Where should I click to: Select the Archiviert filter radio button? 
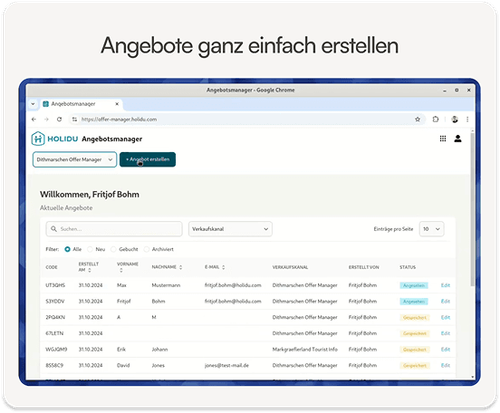[146, 249]
